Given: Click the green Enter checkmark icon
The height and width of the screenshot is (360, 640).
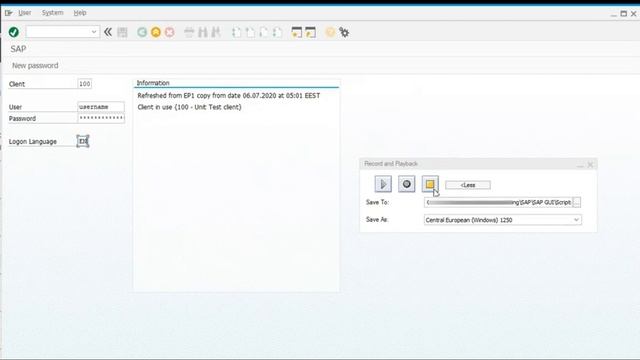Looking at the screenshot, I should (x=13, y=32).
